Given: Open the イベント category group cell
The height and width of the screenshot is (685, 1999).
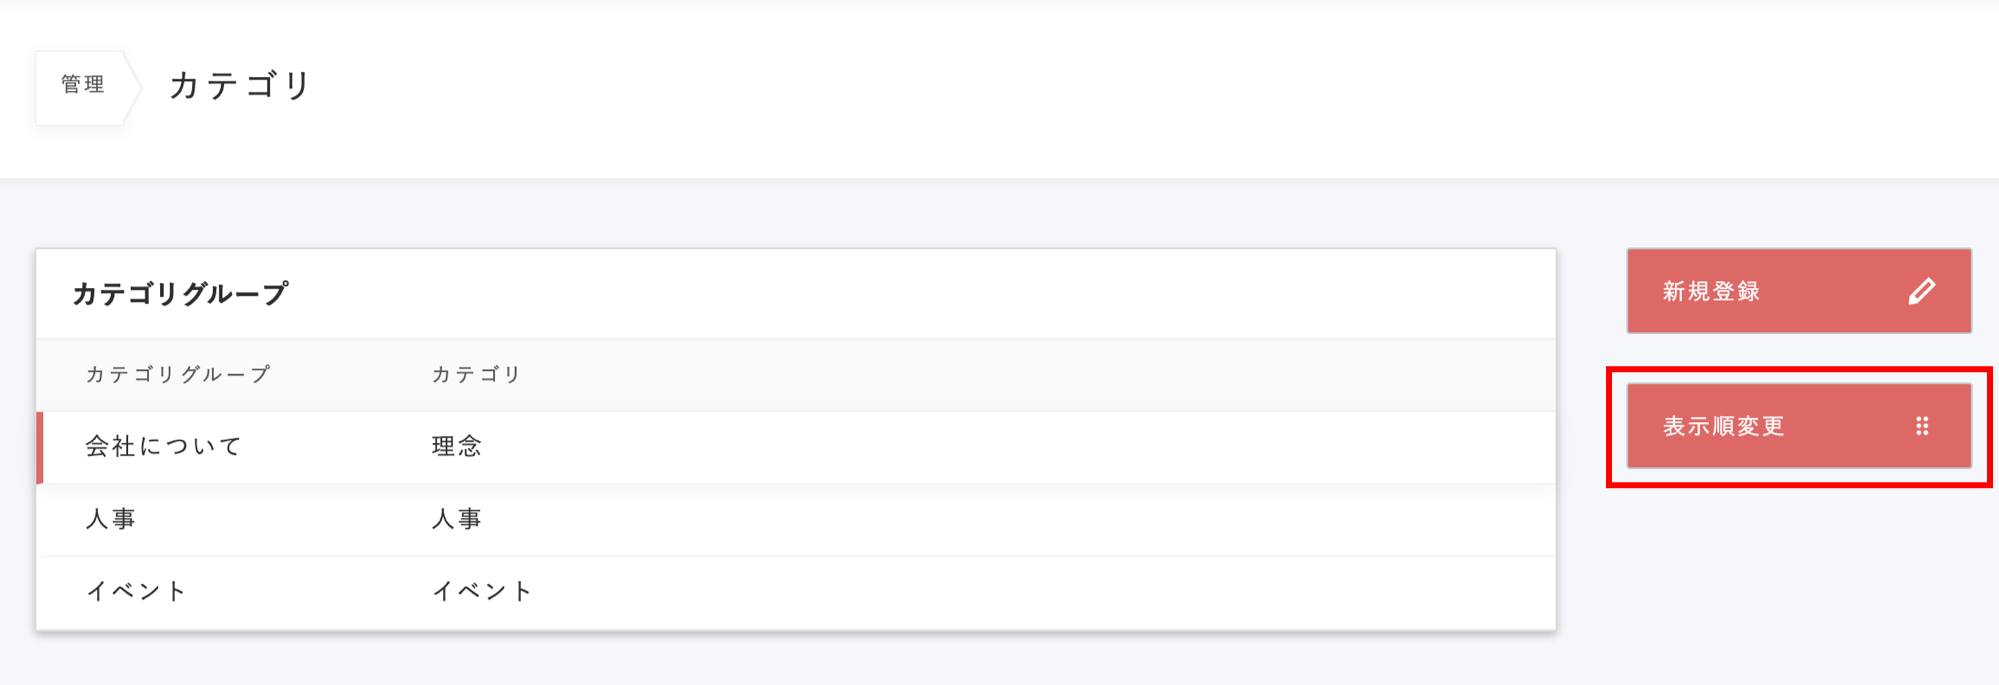Looking at the screenshot, I should click(137, 591).
